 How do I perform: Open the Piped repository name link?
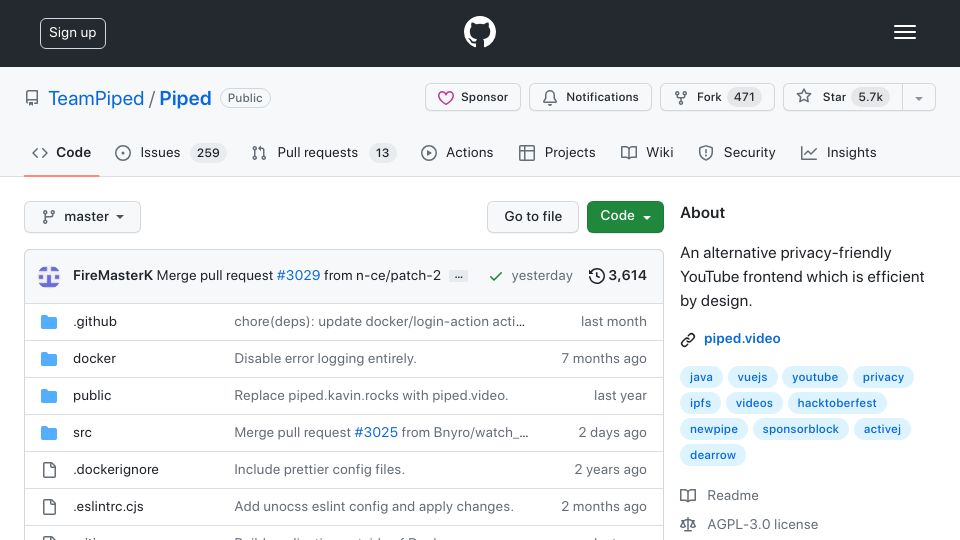click(185, 98)
